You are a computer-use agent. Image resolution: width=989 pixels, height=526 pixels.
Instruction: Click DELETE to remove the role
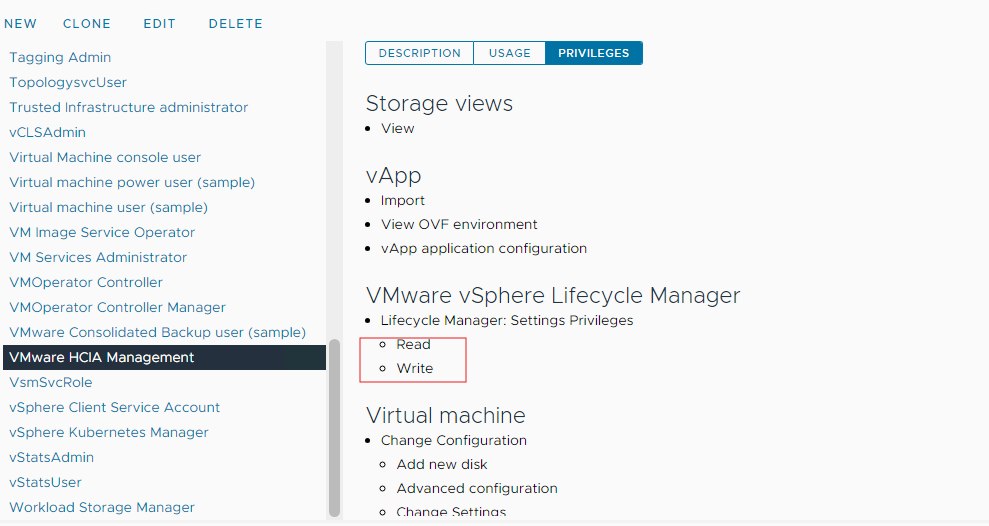click(236, 23)
